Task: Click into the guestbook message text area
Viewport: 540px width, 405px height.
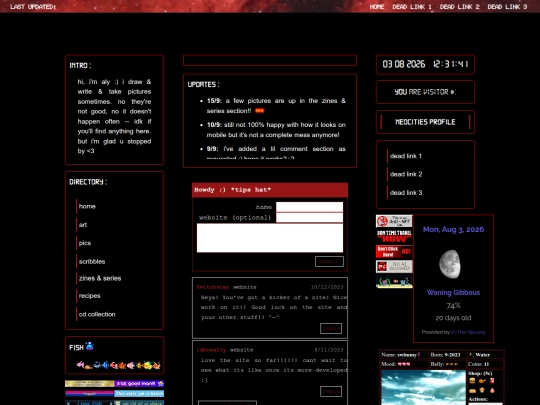Action: point(270,238)
